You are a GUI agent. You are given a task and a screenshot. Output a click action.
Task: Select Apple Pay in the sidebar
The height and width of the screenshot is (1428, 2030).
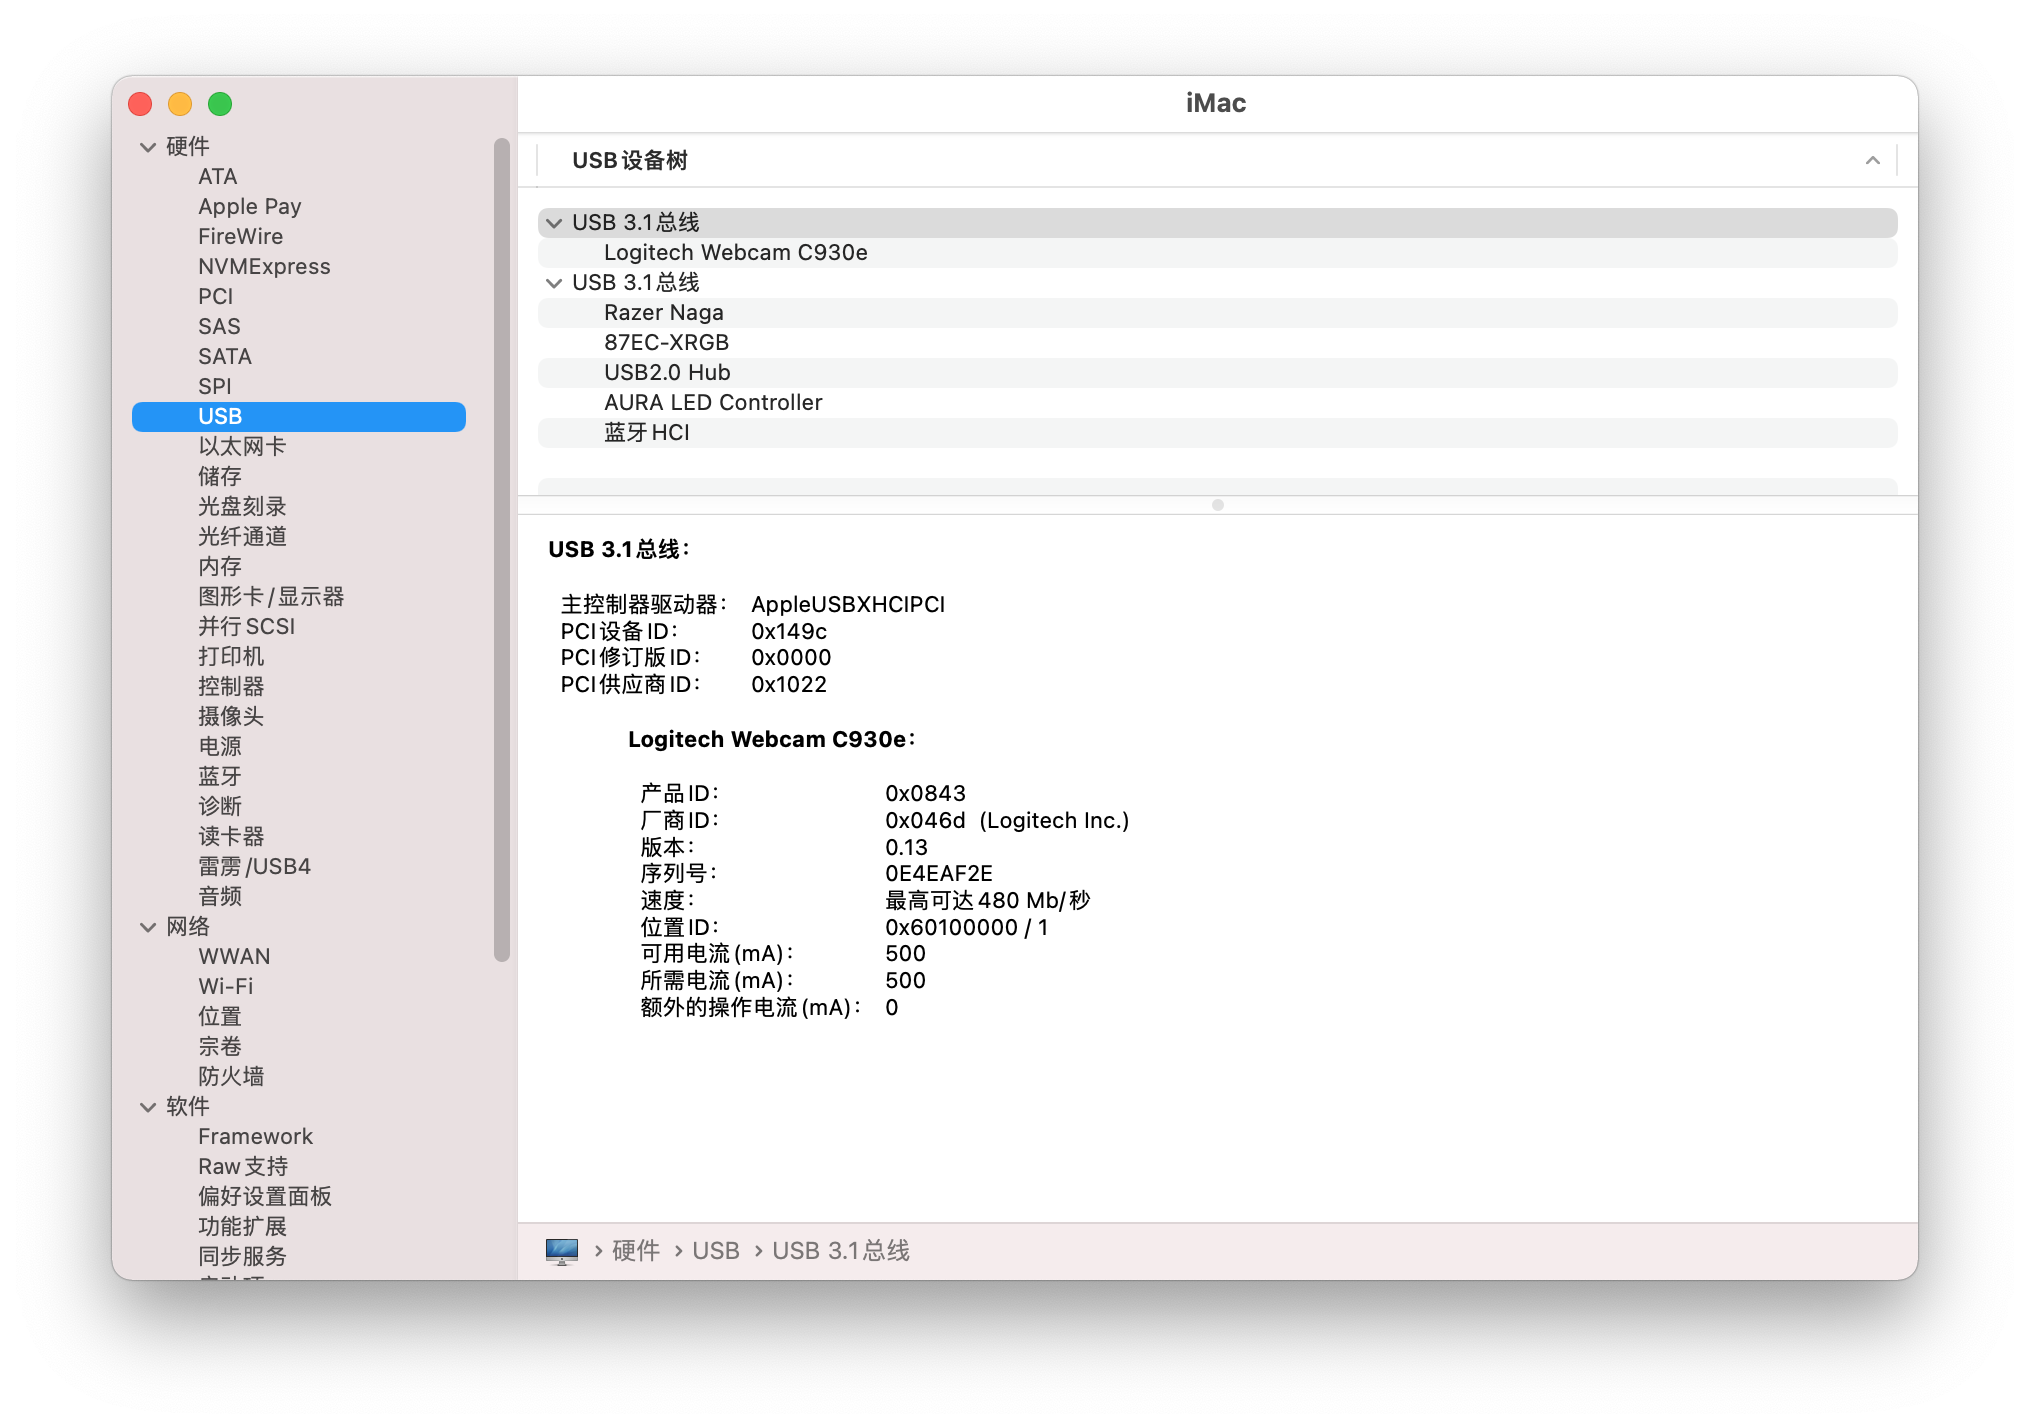249,207
